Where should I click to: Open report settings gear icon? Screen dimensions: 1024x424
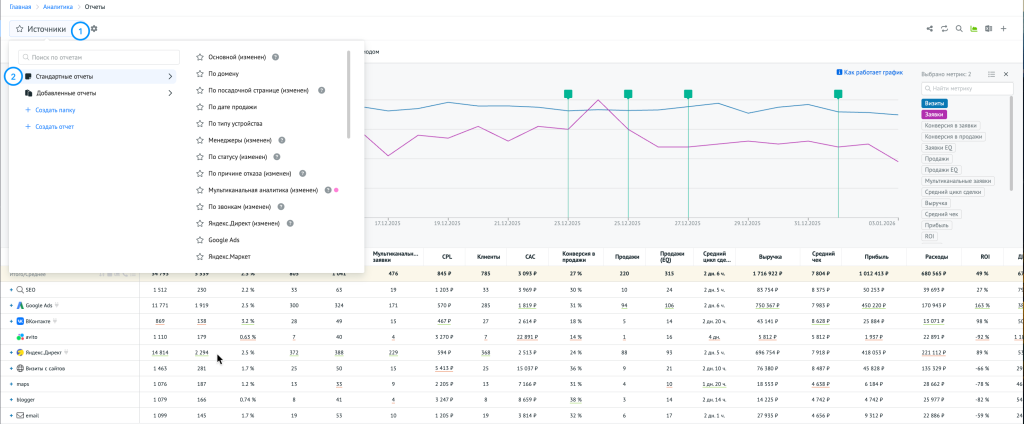pyautogui.click(x=94, y=29)
